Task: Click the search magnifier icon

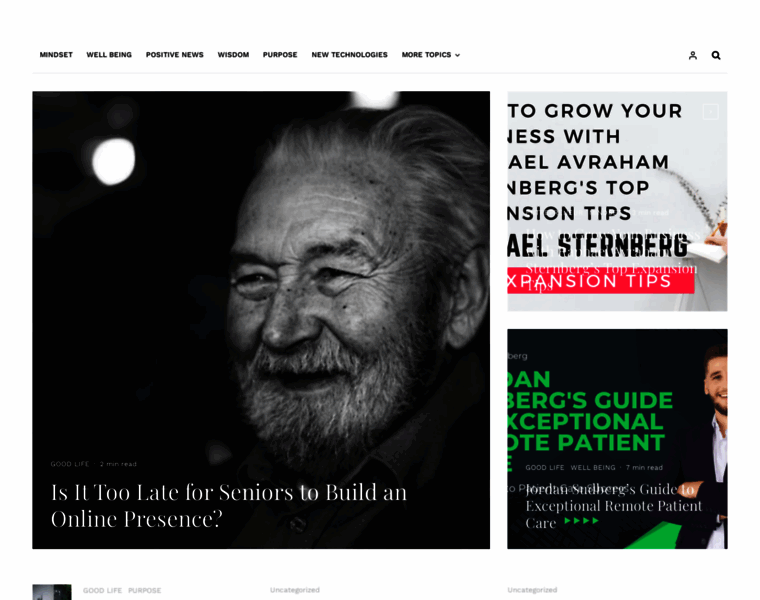Action: coord(716,55)
